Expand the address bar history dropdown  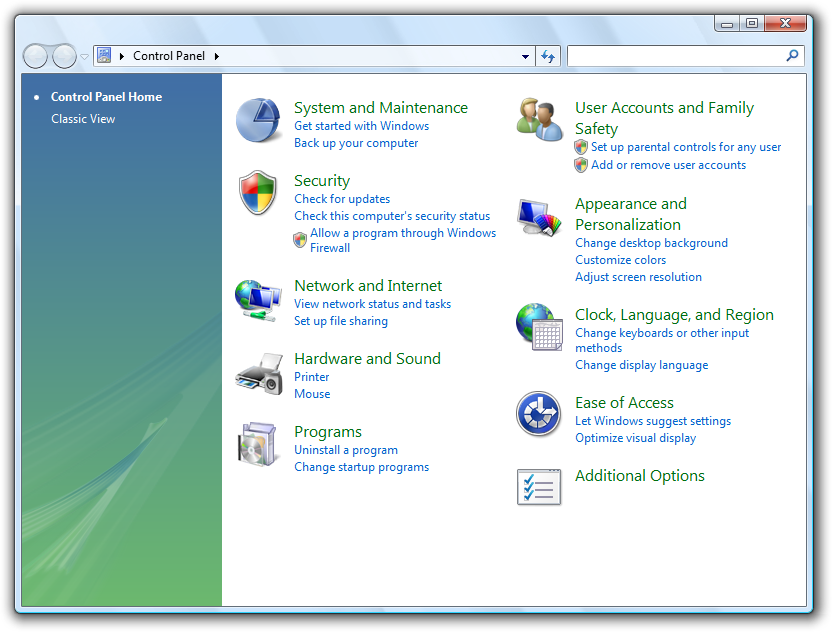click(x=526, y=57)
